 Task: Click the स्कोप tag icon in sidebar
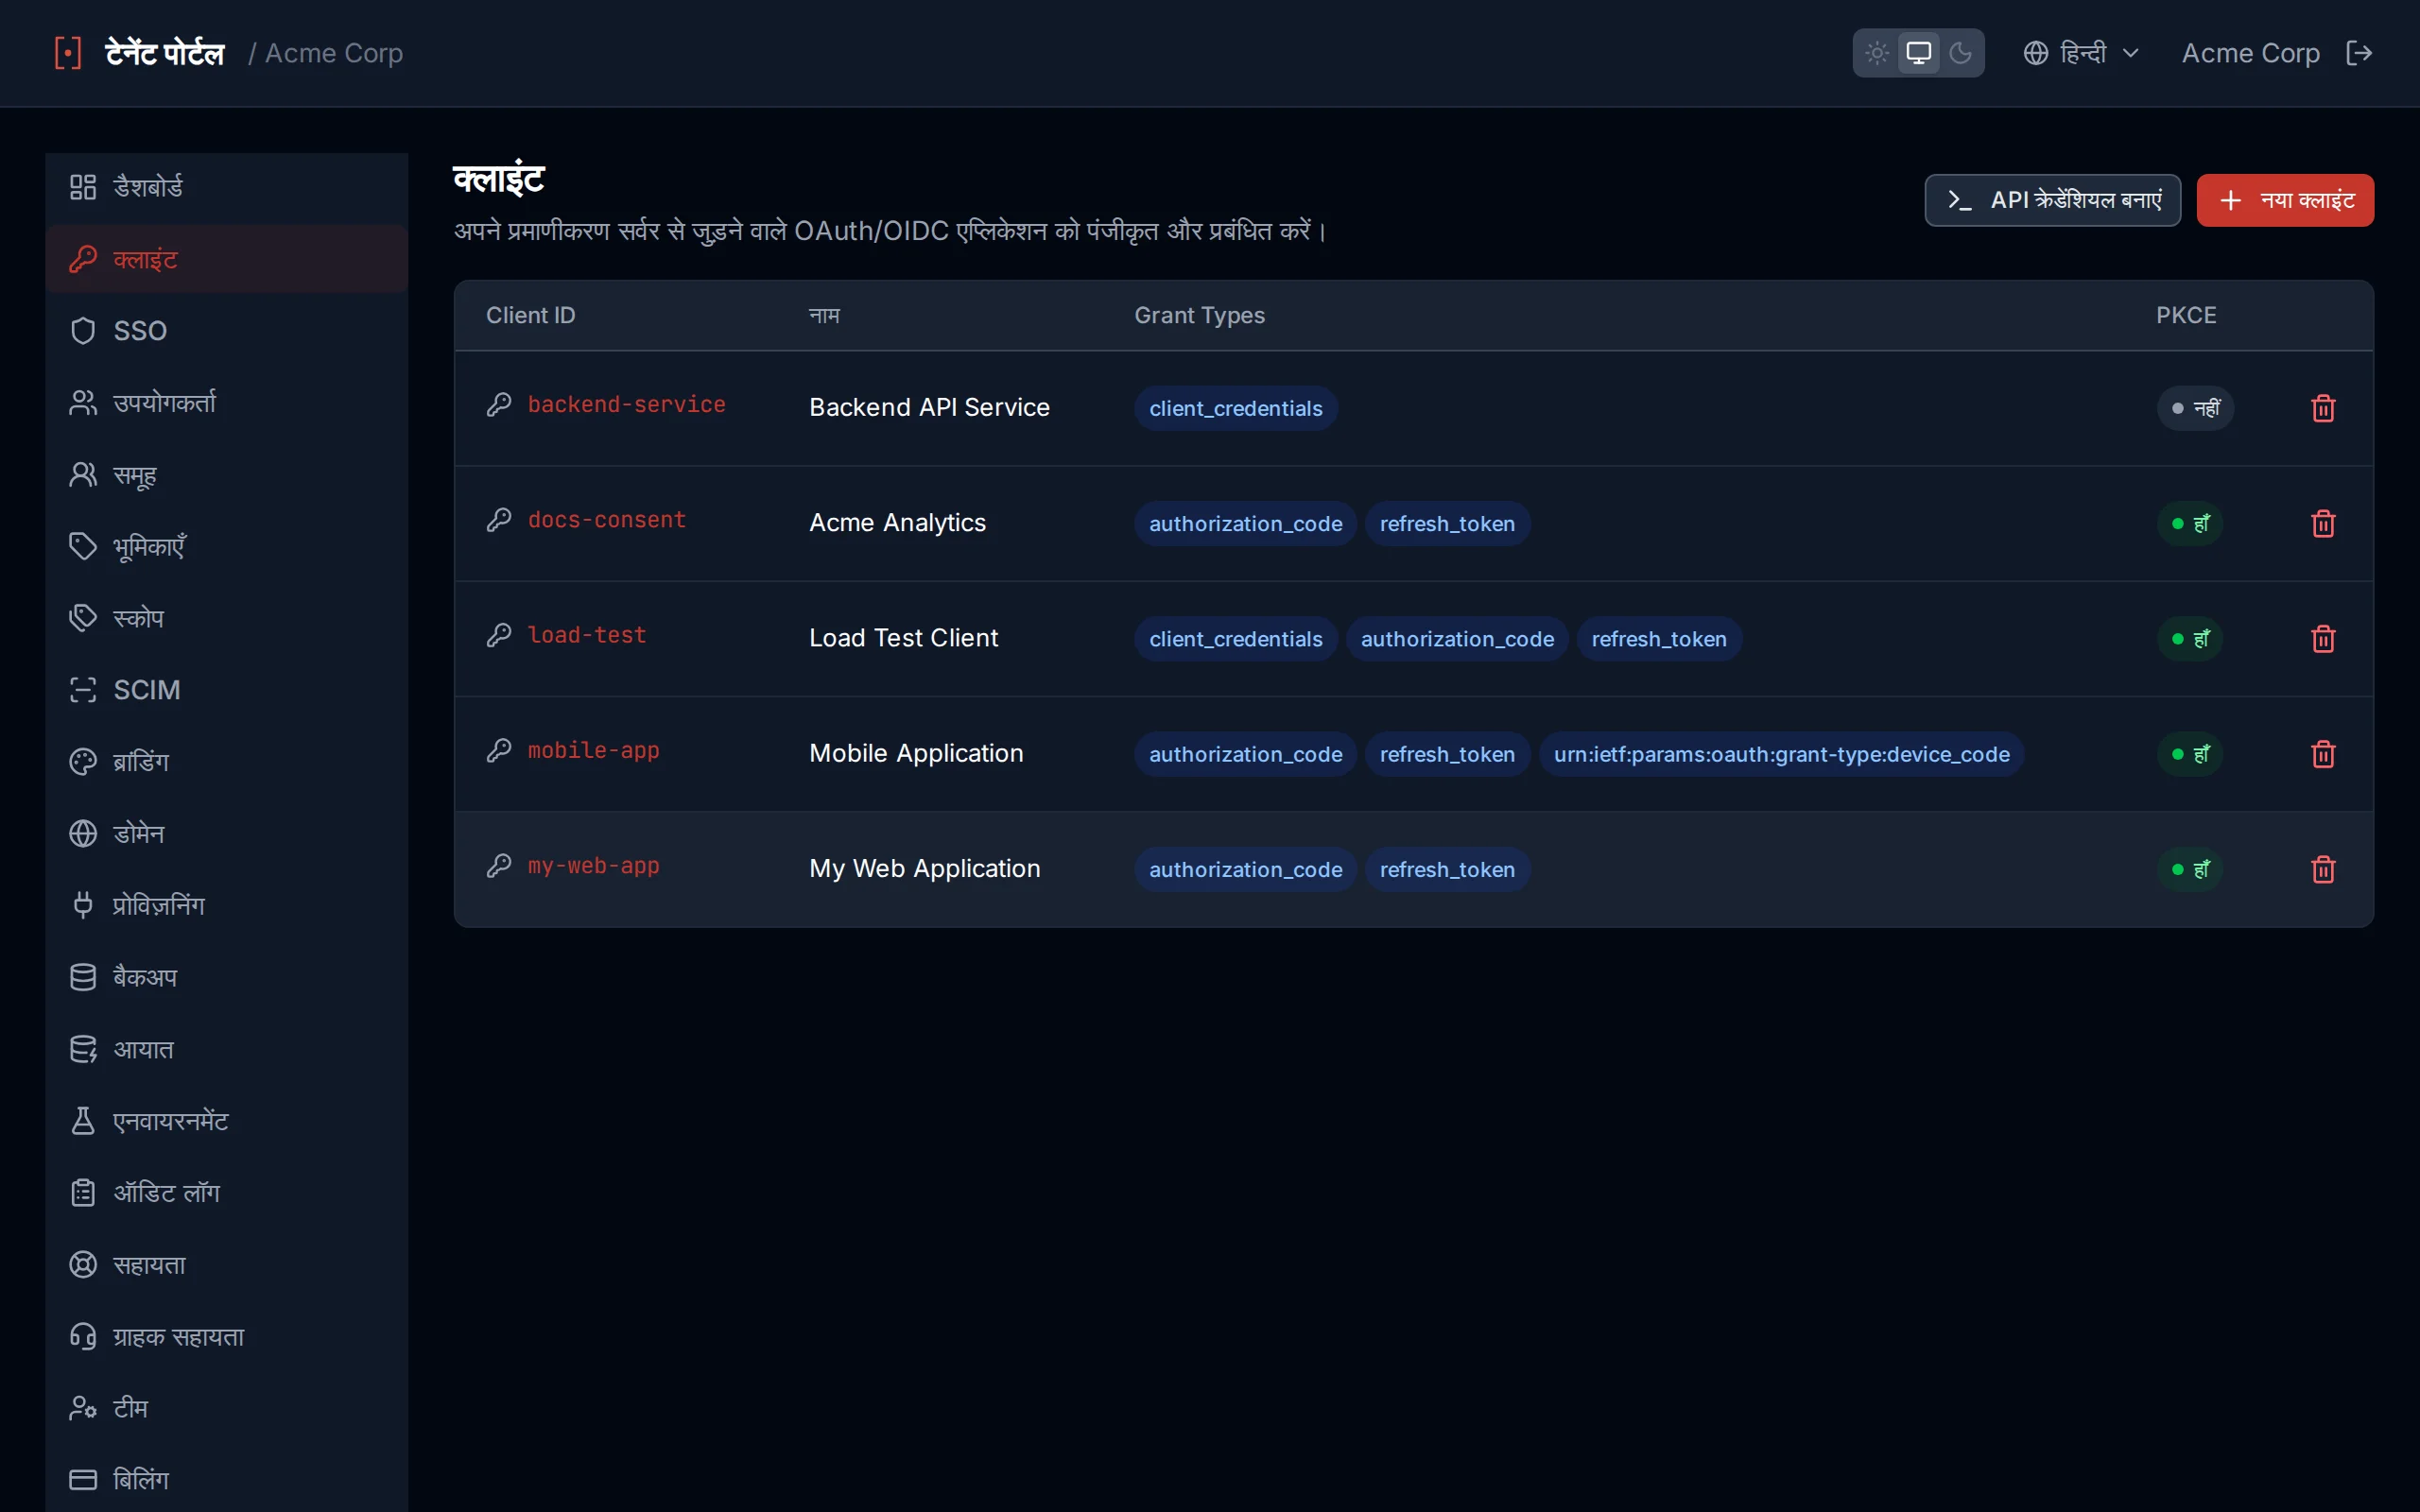pyautogui.click(x=83, y=618)
